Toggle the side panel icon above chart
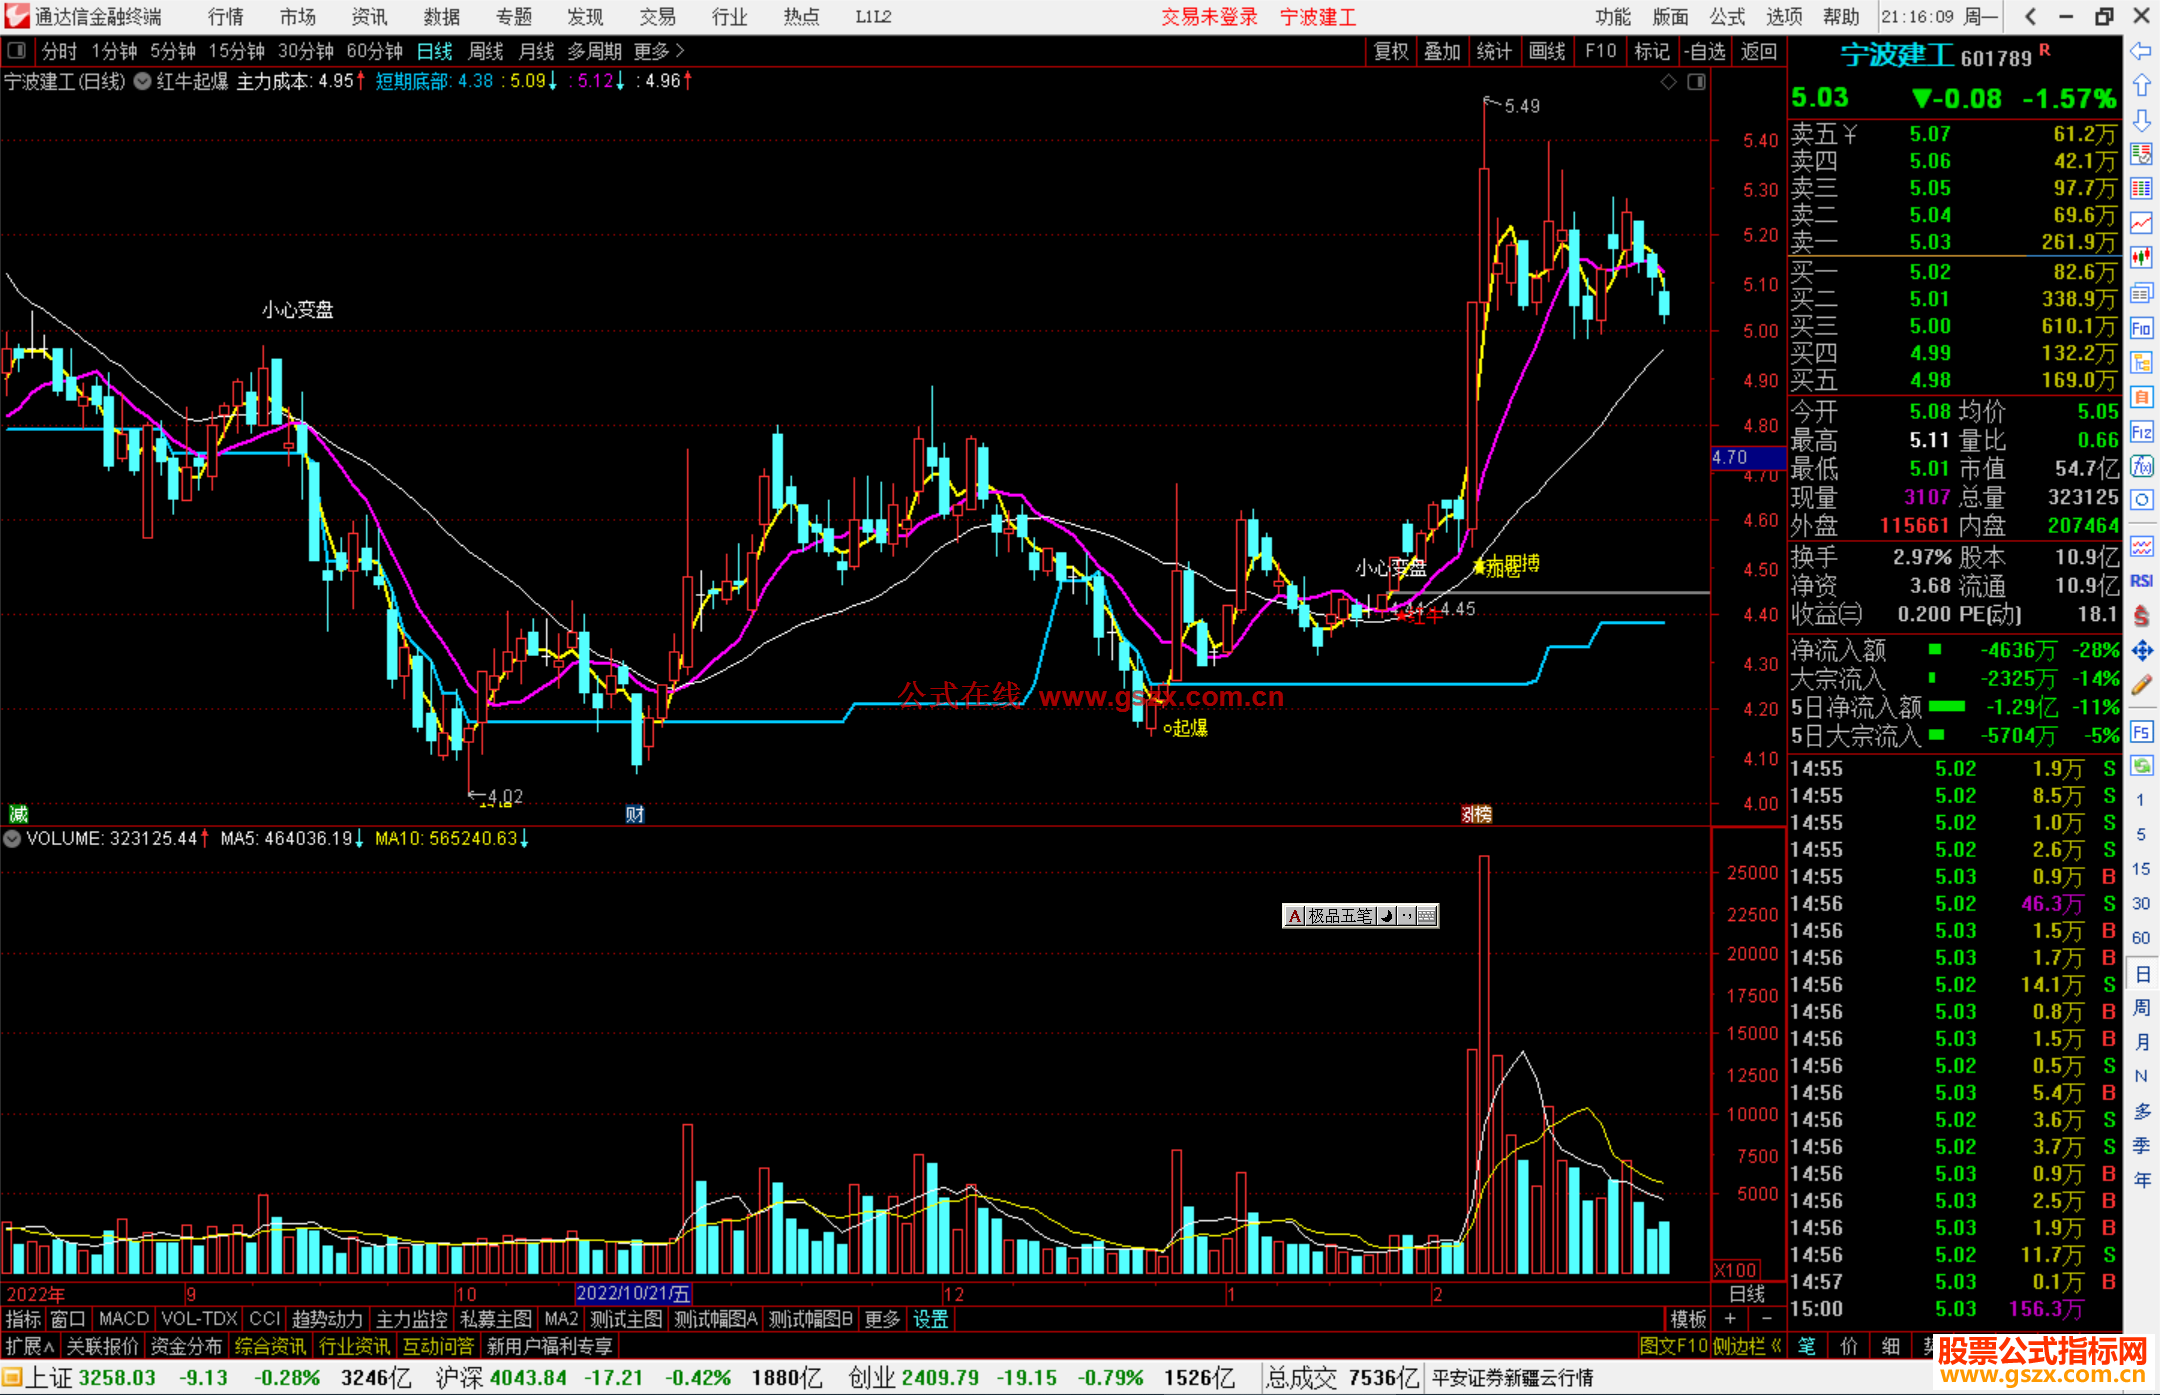This screenshot has width=2160, height=1395. coord(1696,82)
